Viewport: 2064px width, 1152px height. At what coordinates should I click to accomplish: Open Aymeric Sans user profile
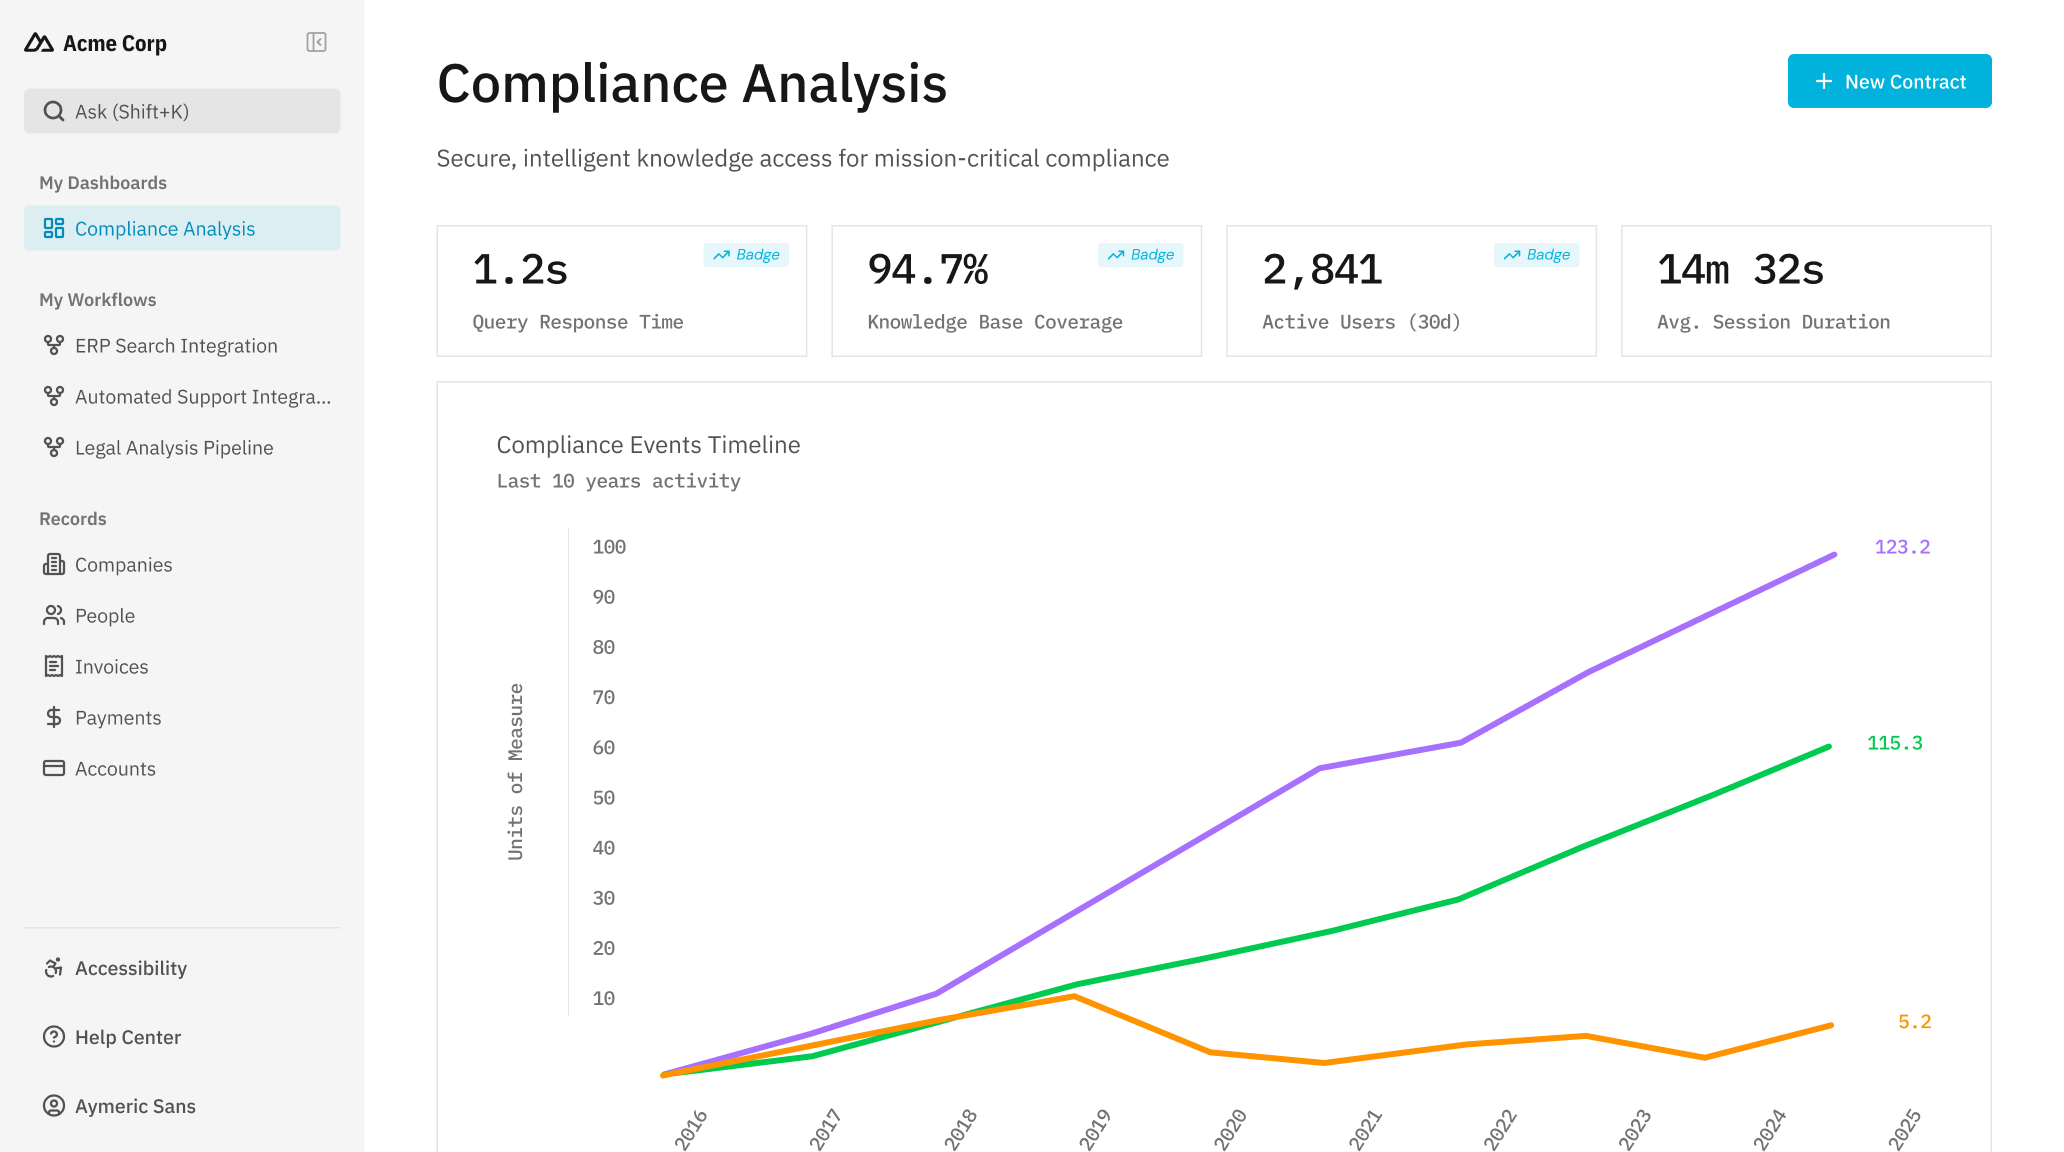pos(135,1106)
